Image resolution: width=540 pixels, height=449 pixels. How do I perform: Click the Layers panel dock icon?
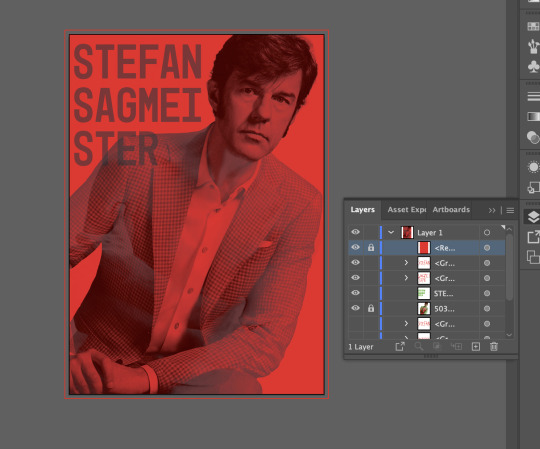click(x=533, y=217)
